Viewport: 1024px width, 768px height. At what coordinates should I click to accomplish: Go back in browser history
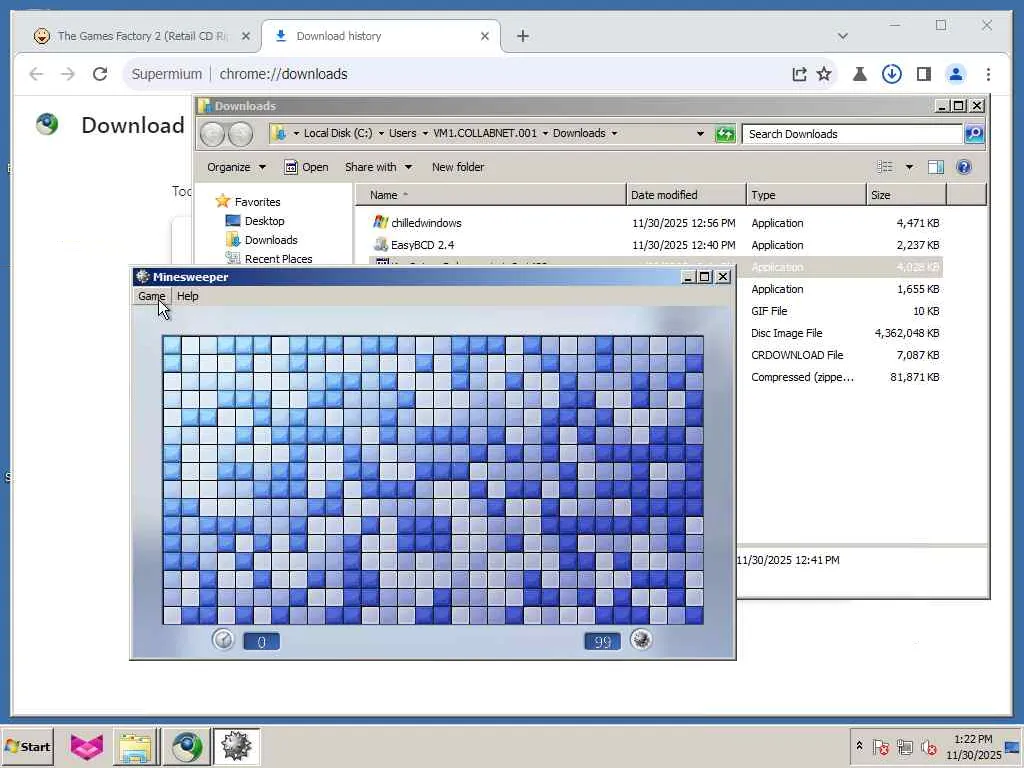pos(36,74)
